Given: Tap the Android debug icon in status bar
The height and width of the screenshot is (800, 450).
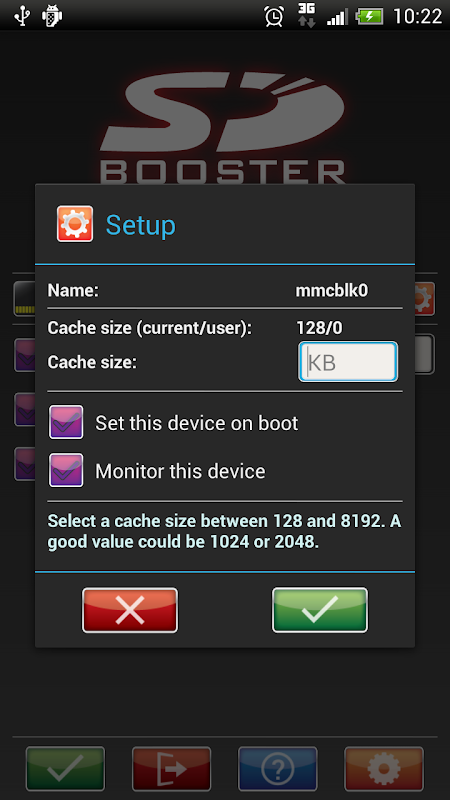Looking at the screenshot, I should 52,15.
